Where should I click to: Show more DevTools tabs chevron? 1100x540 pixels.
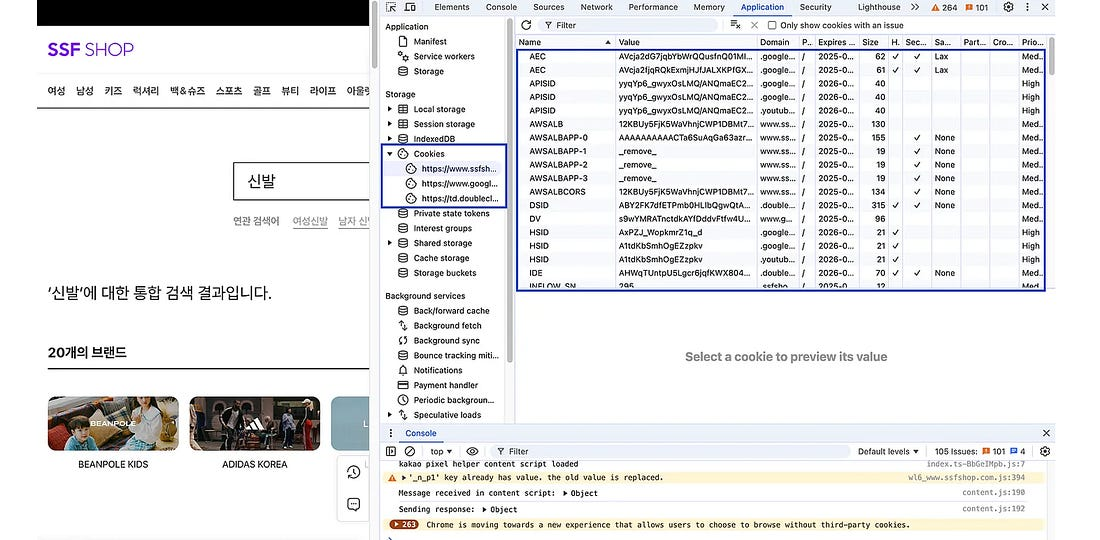[915, 7]
